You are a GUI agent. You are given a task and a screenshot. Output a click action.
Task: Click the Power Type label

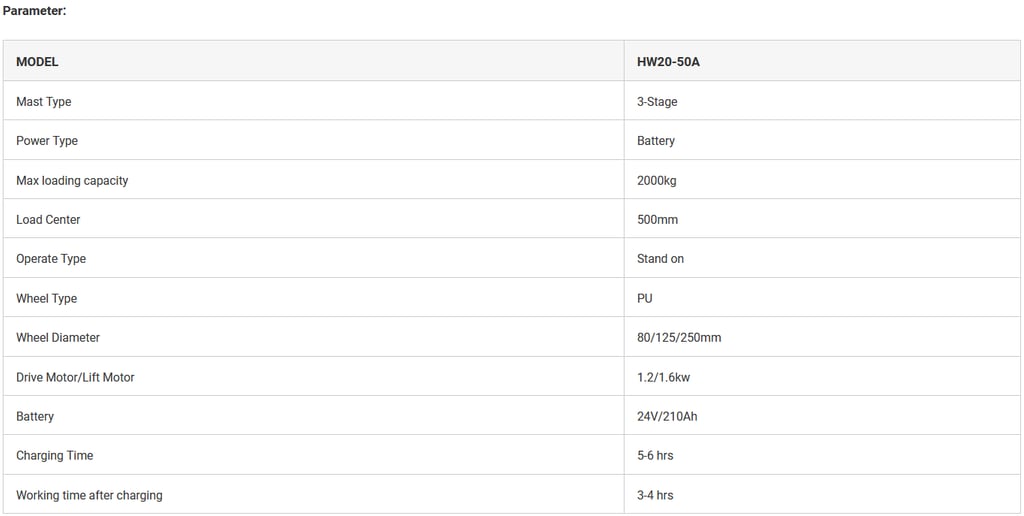(x=47, y=141)
